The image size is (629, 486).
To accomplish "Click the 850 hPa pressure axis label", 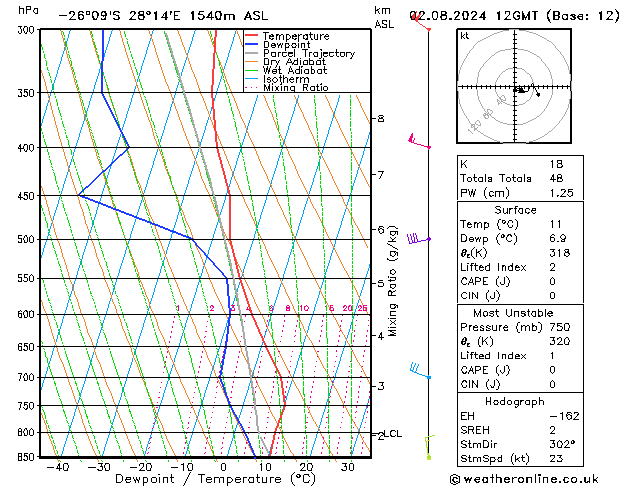I will pos(26,457).
